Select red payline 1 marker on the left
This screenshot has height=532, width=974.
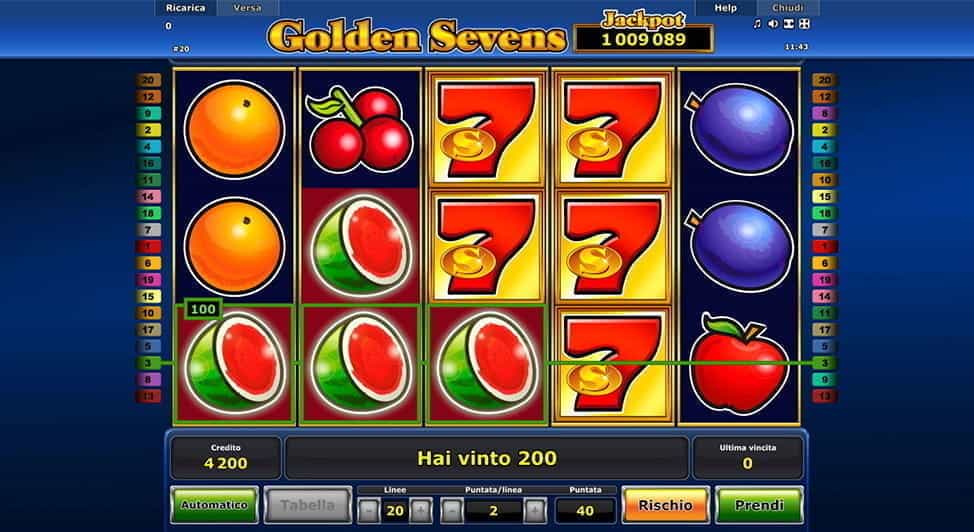click(148, 247)
